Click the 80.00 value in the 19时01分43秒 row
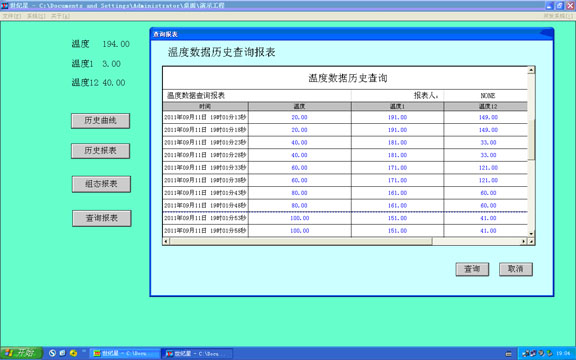The height and width of the screenshot is (360, 576). 299,193
